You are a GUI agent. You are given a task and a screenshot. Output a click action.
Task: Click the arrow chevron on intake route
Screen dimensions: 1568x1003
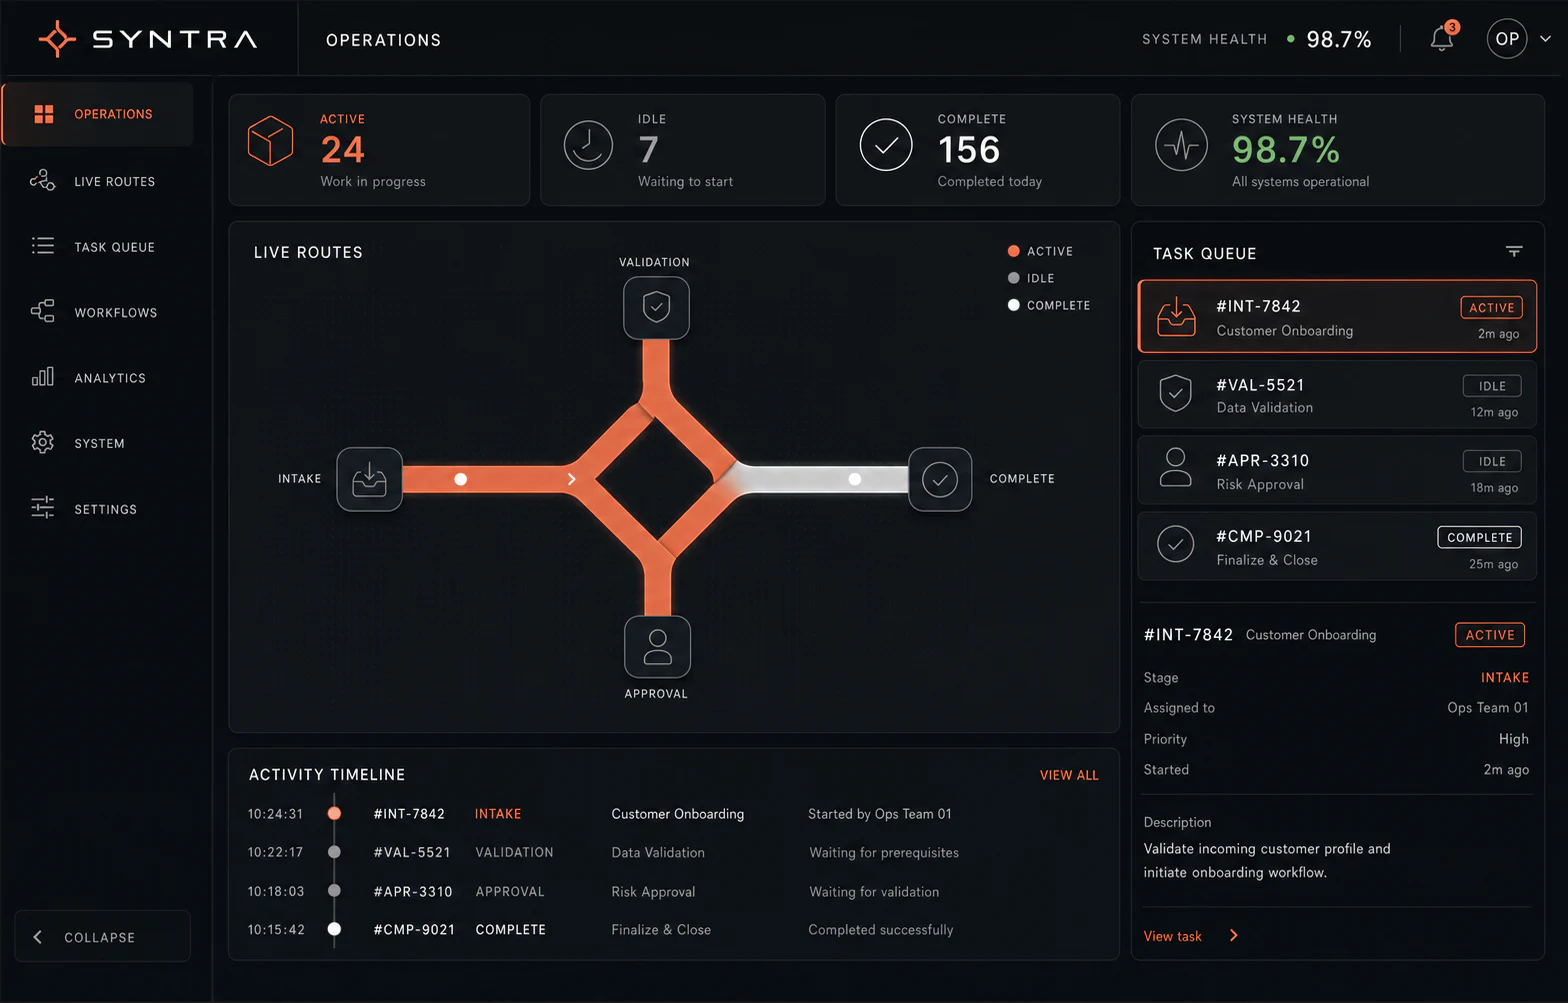point(571,479)
